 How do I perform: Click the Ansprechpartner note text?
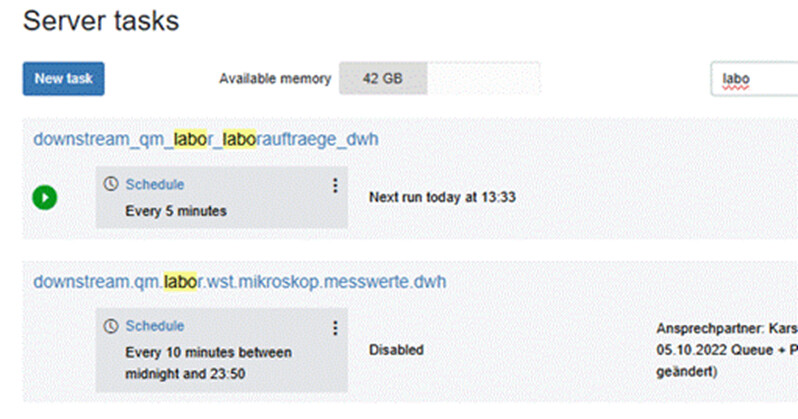[726, 328]
